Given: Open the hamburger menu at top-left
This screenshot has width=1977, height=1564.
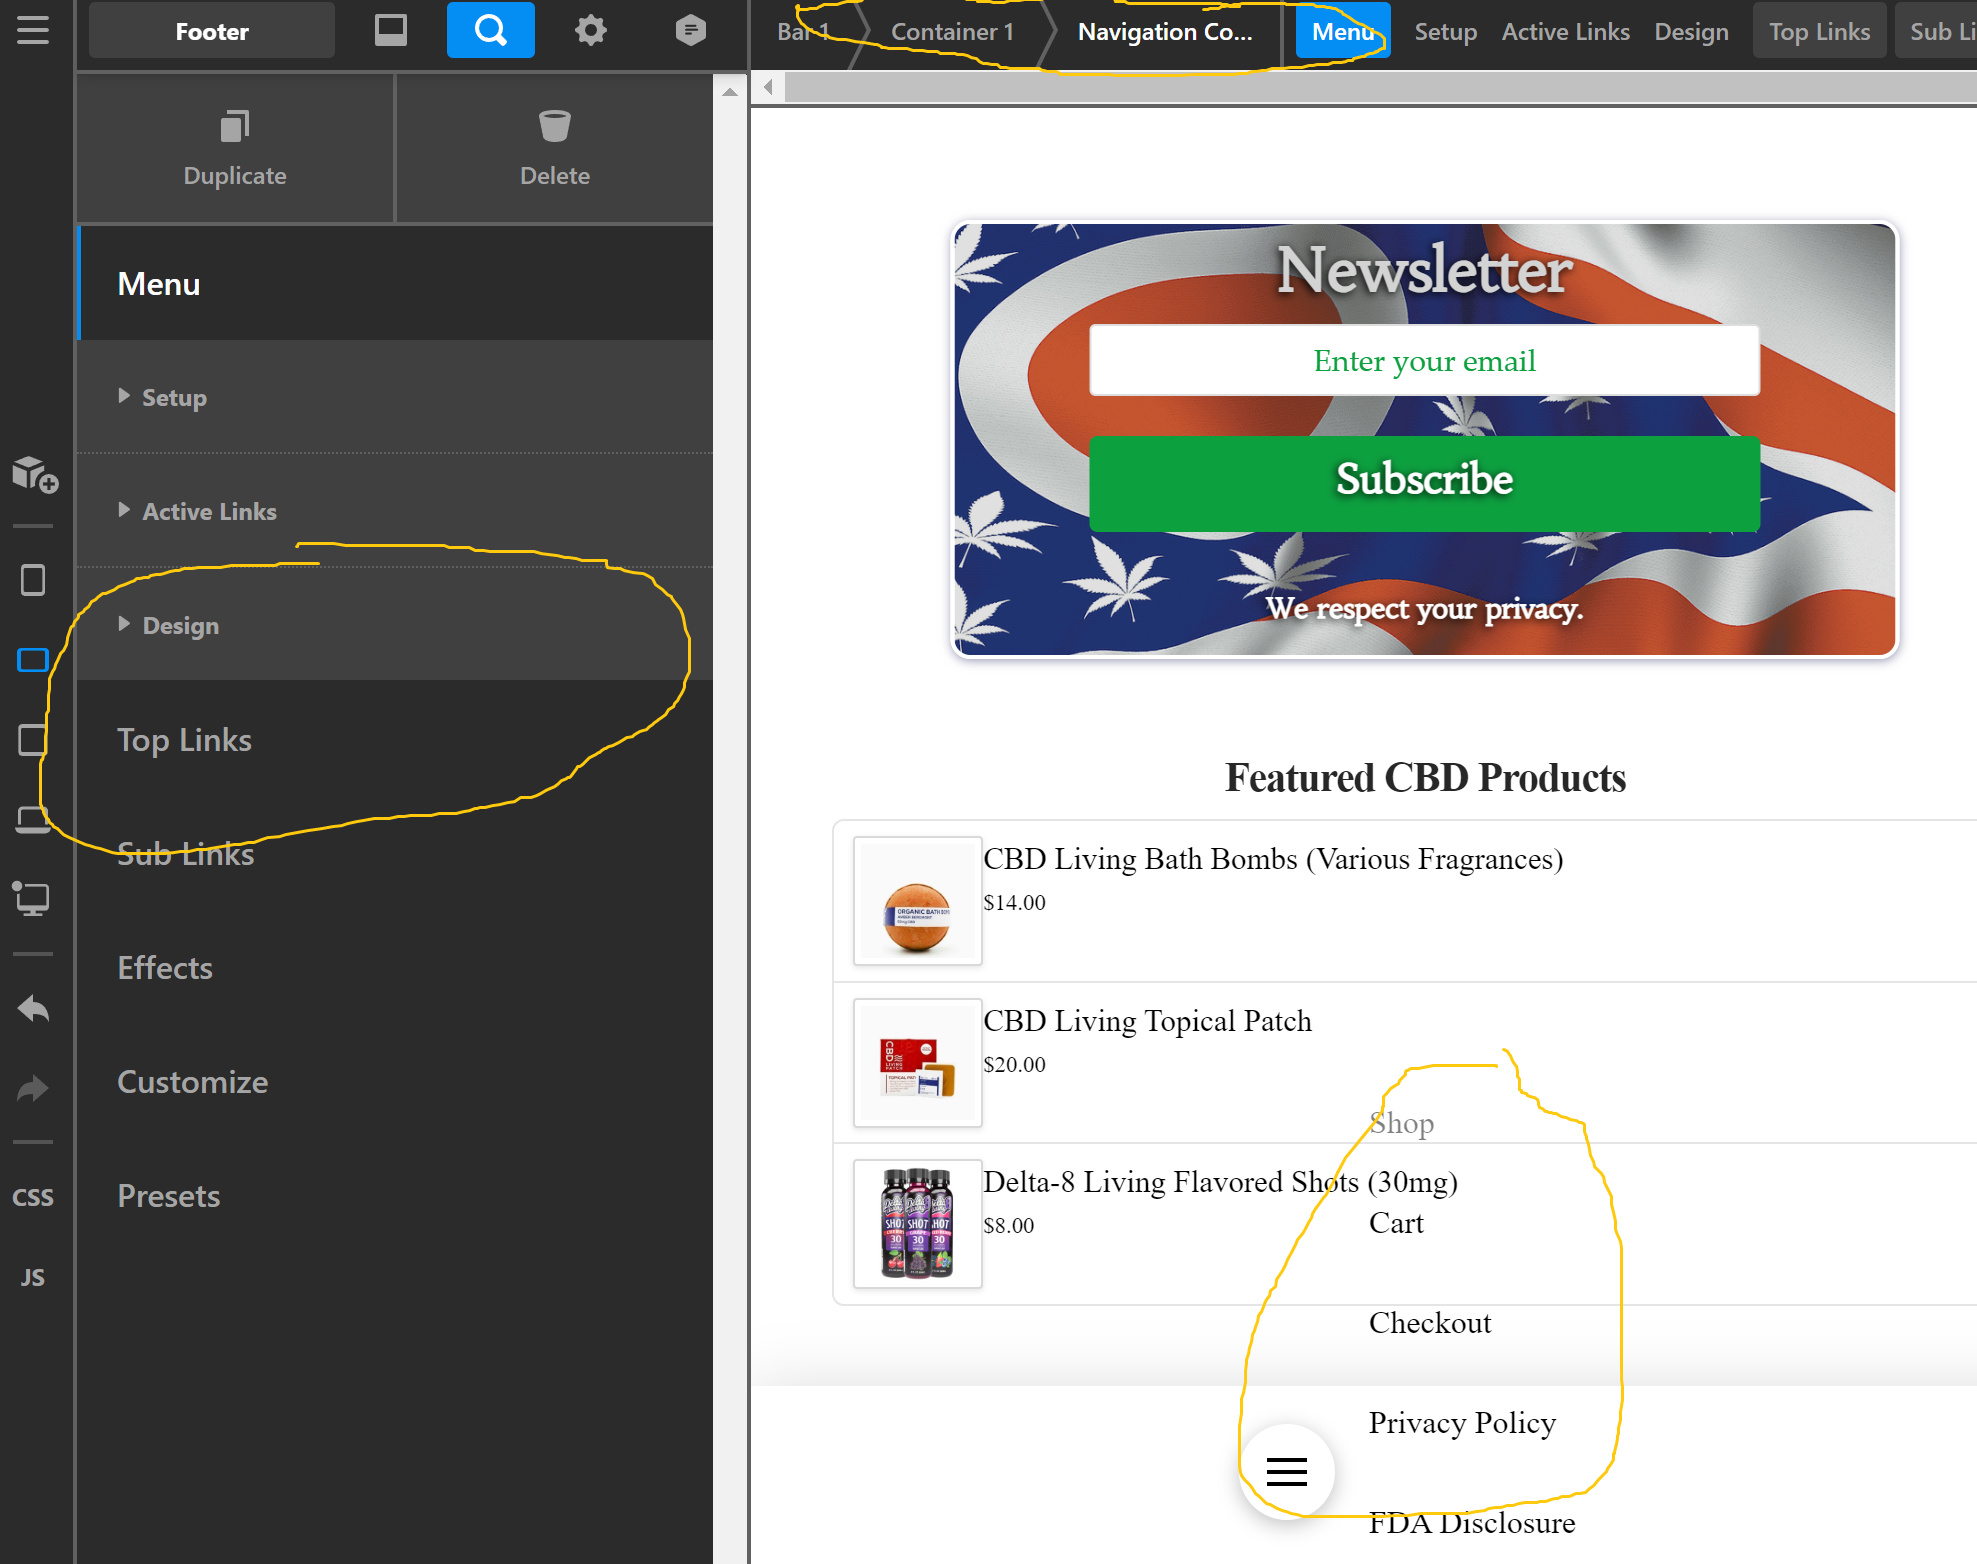Looking at the screenshot, I should (32, 30).
